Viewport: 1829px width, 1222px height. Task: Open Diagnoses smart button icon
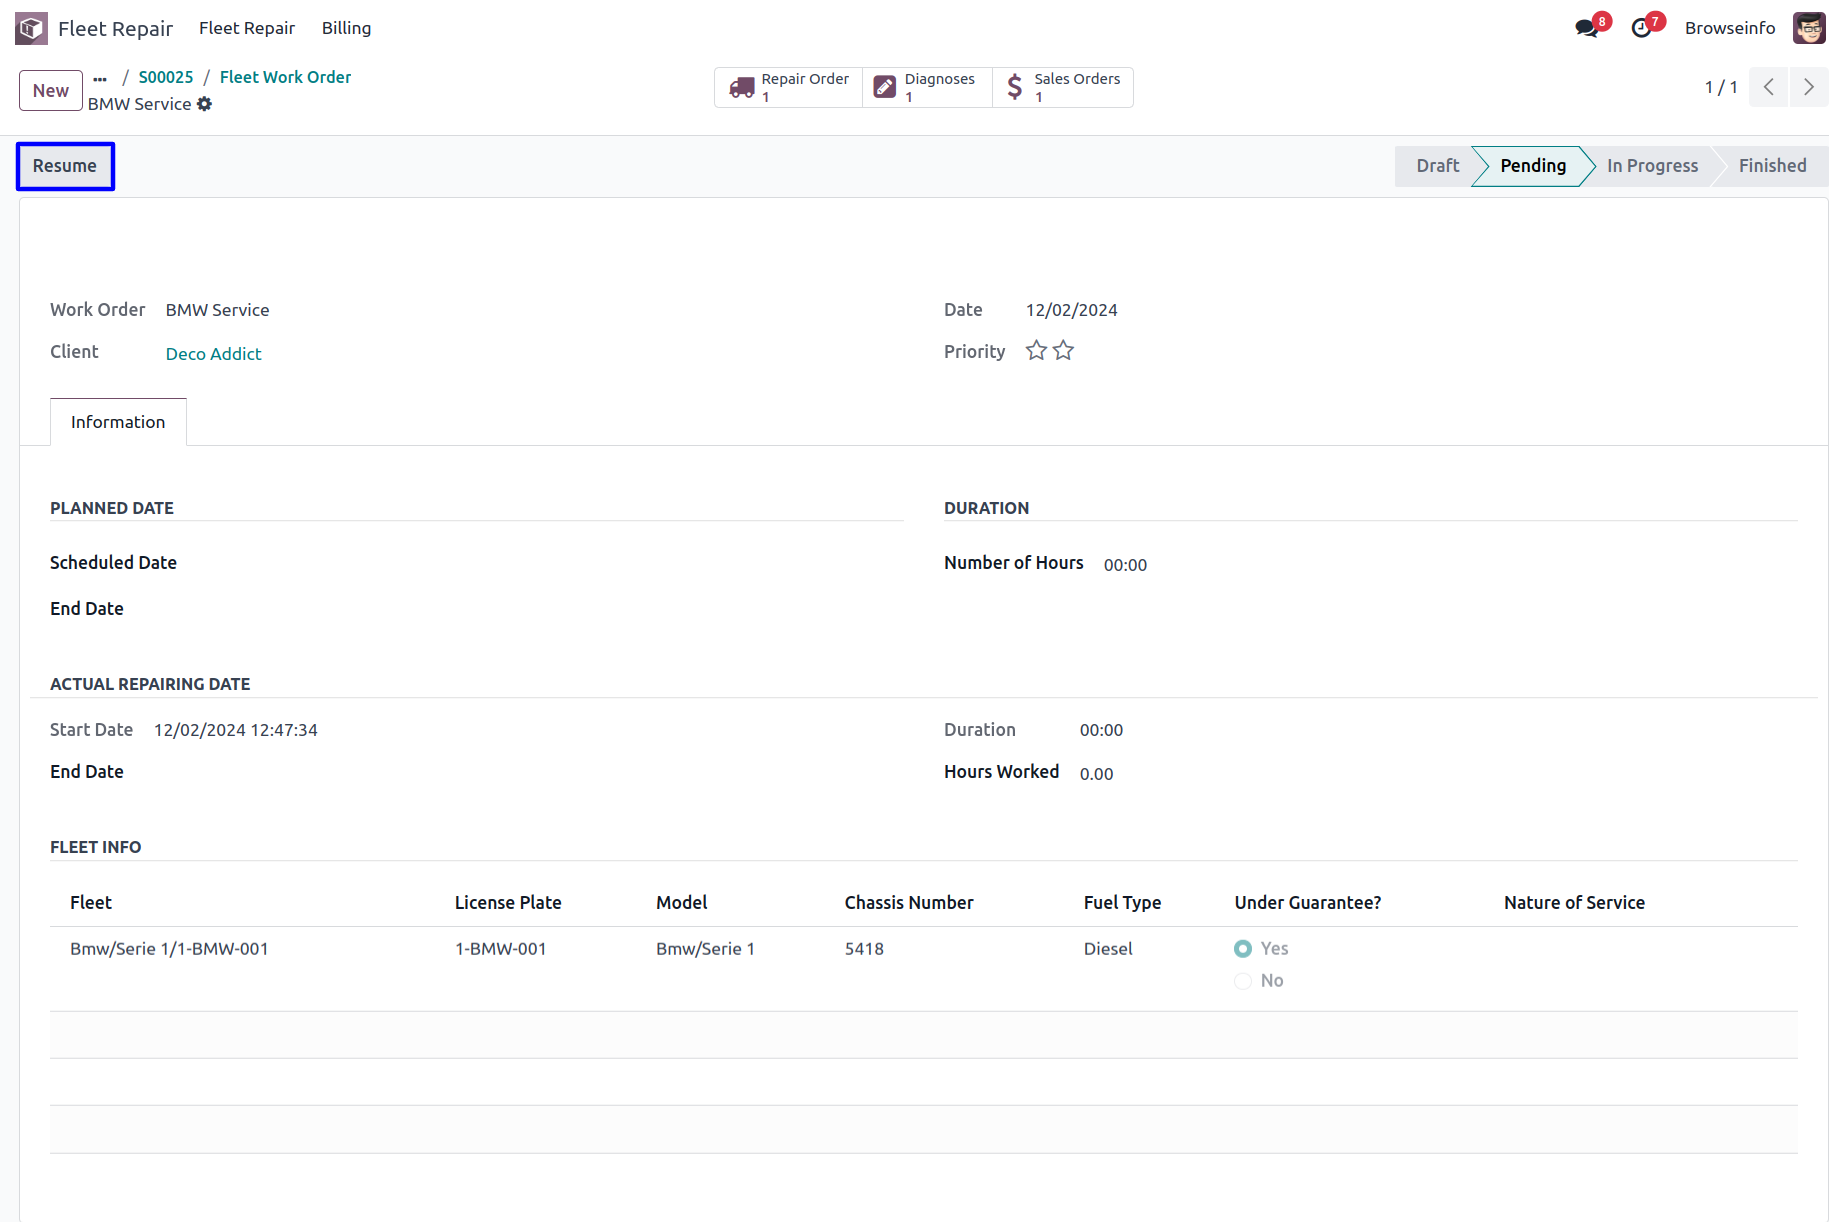coord(885,88)
